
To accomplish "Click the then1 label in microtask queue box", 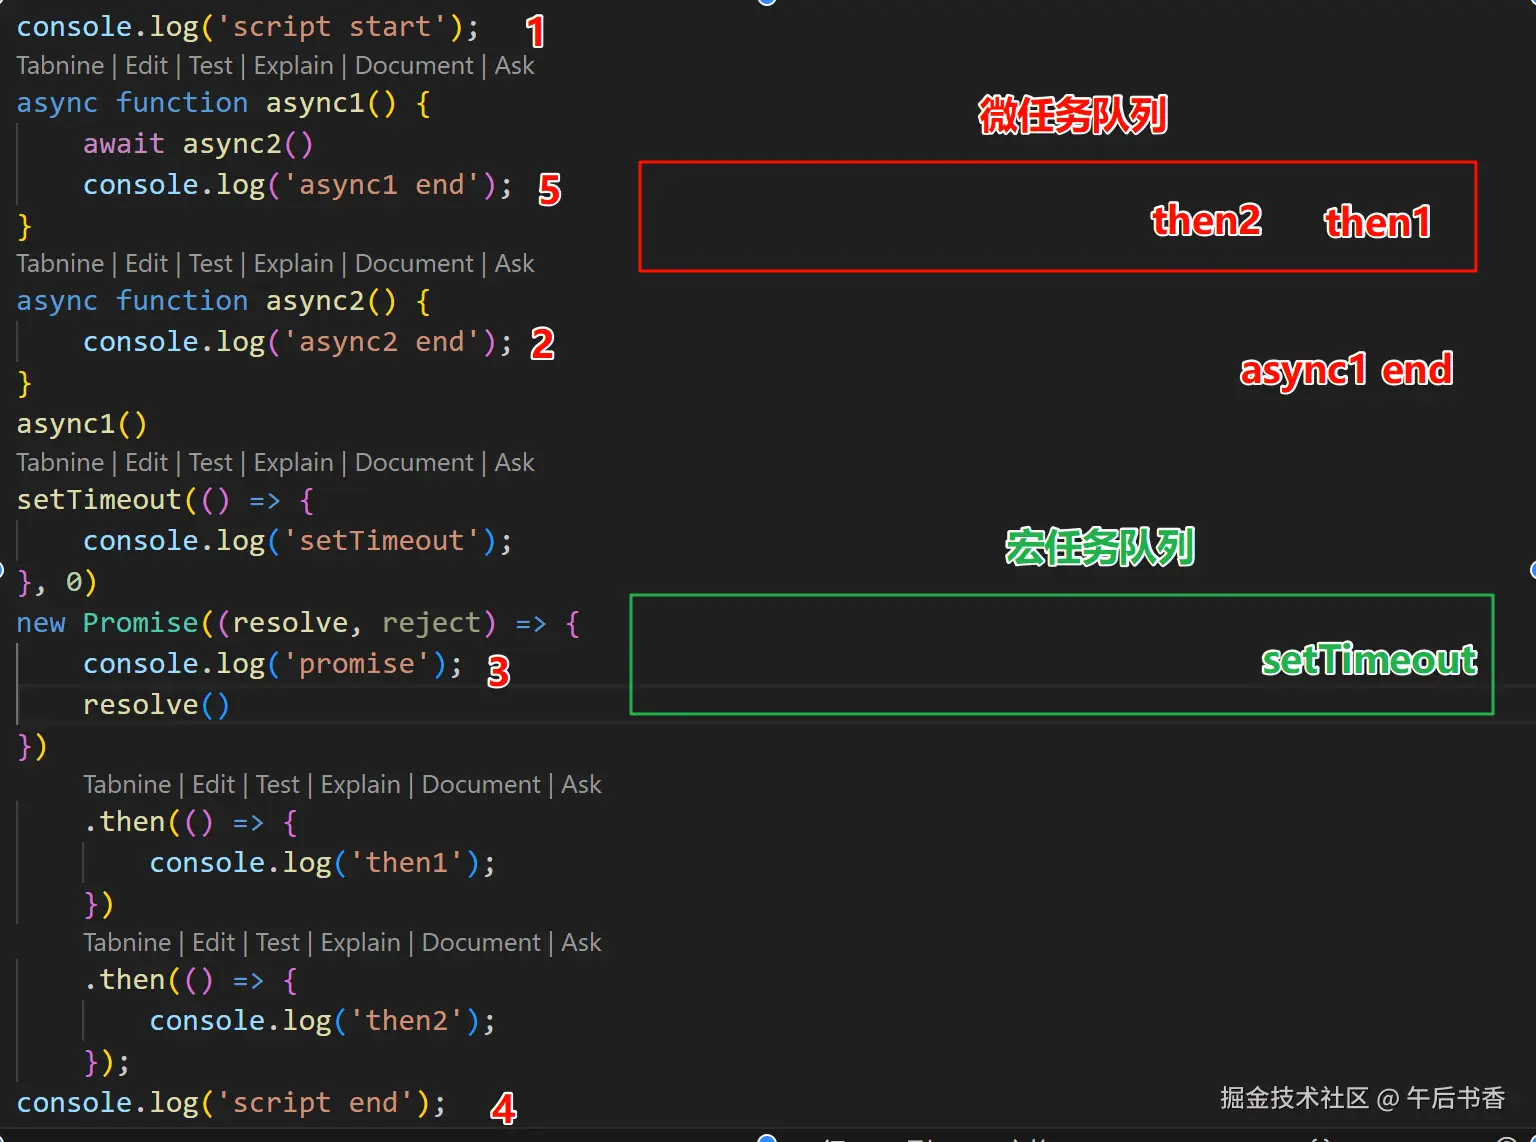I will click(1377, 221).
